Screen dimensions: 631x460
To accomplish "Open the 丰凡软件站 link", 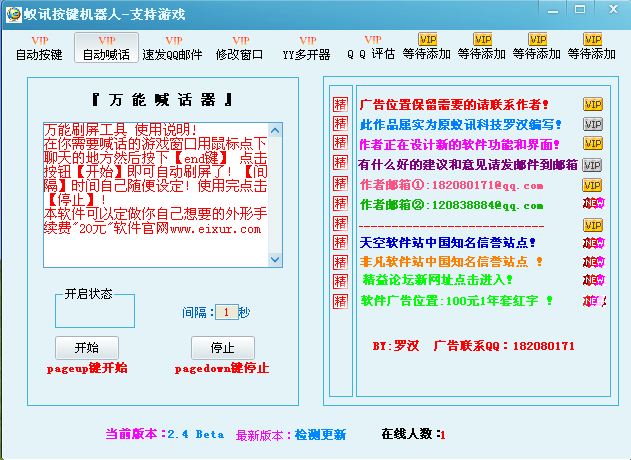I will click(451, 262).
